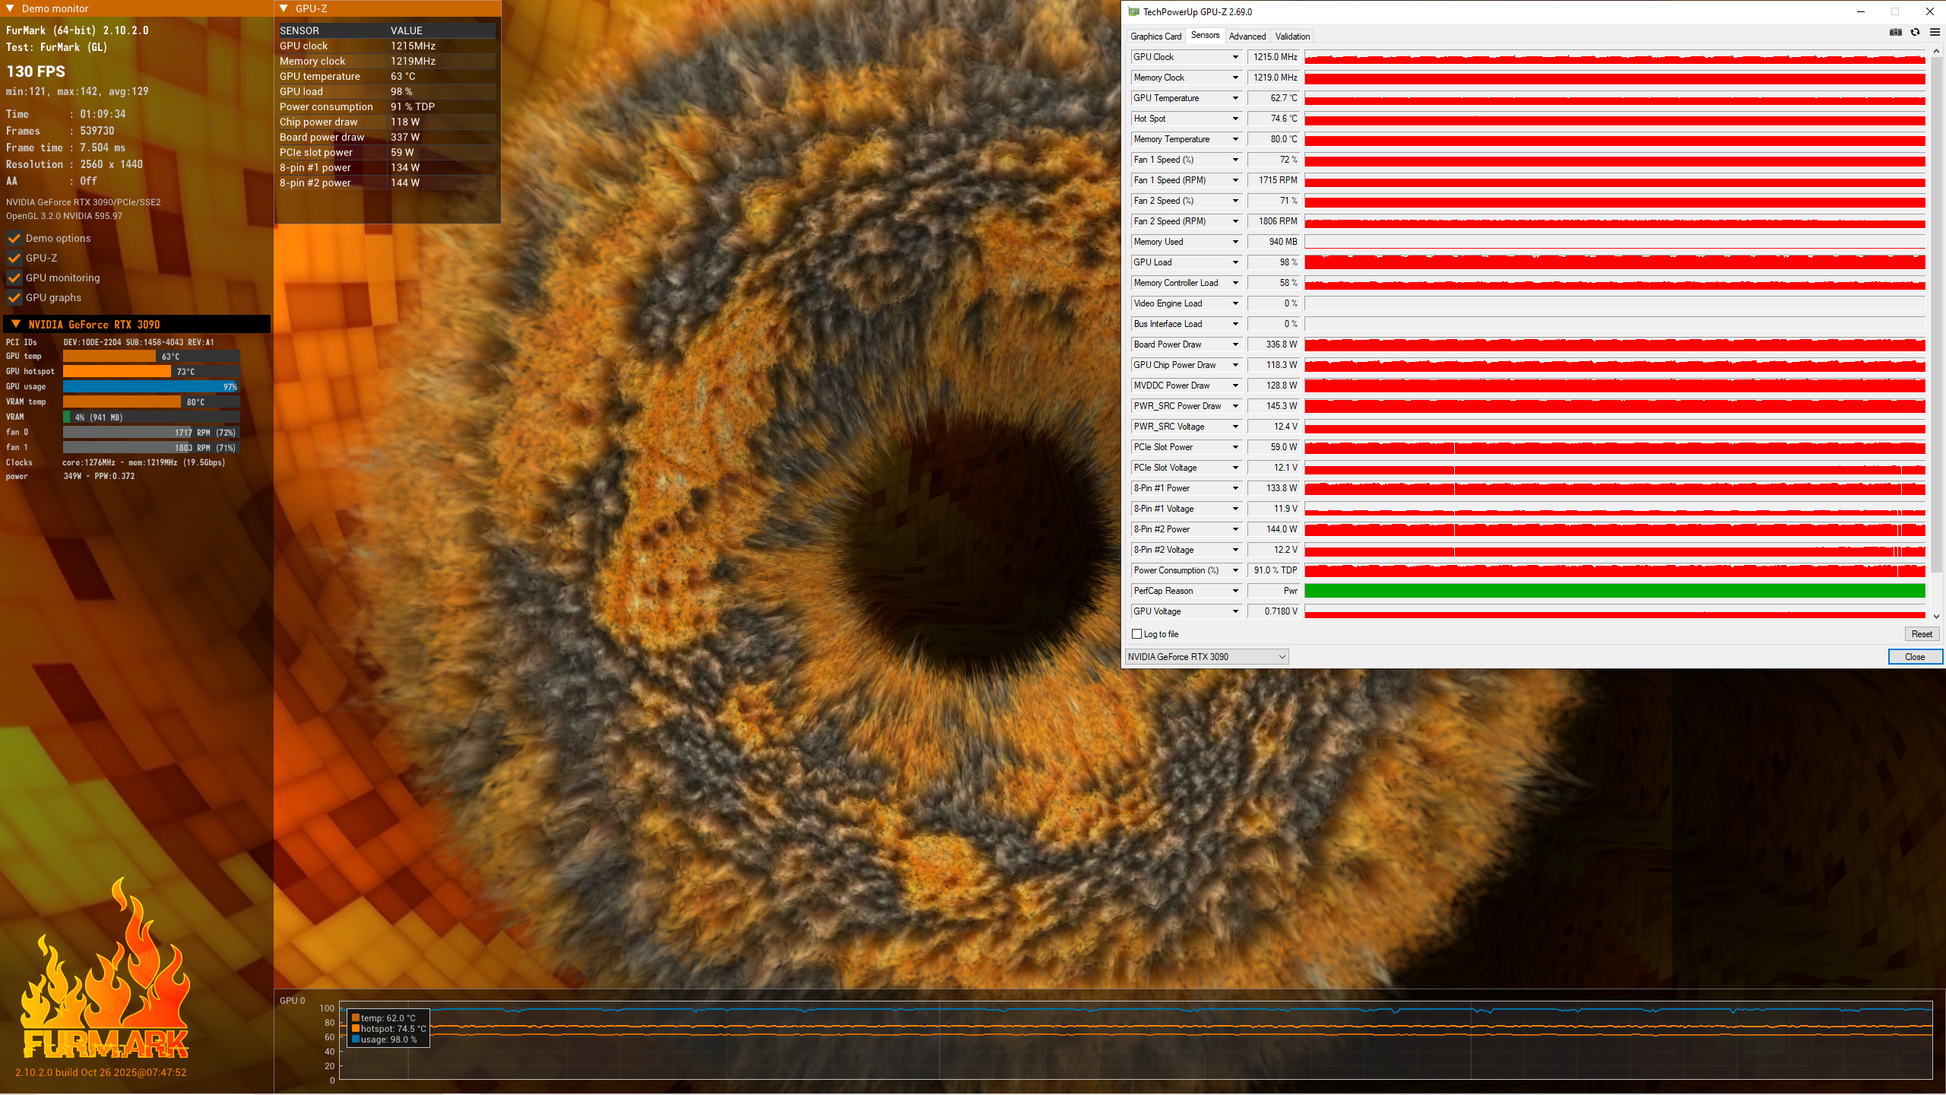Collapse the Demo monitor panel triangle

click(x=10, y=9)
